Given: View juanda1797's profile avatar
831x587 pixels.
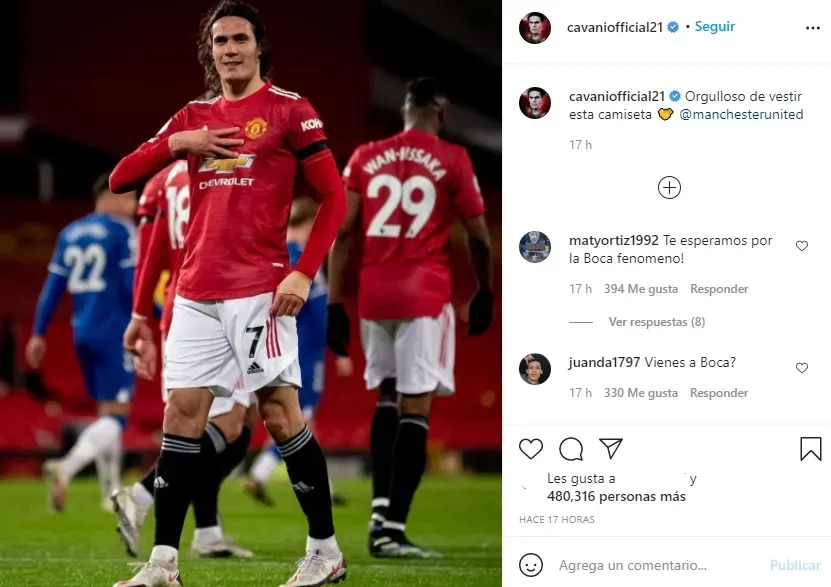Looking at the screenshot, I should tap(535, 369).
